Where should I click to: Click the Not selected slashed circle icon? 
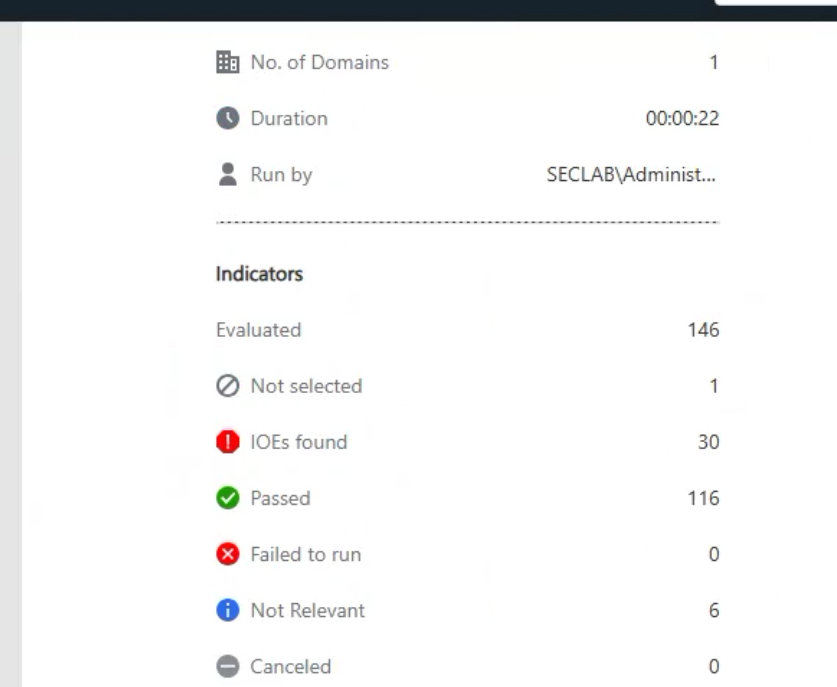click(227, 386)
